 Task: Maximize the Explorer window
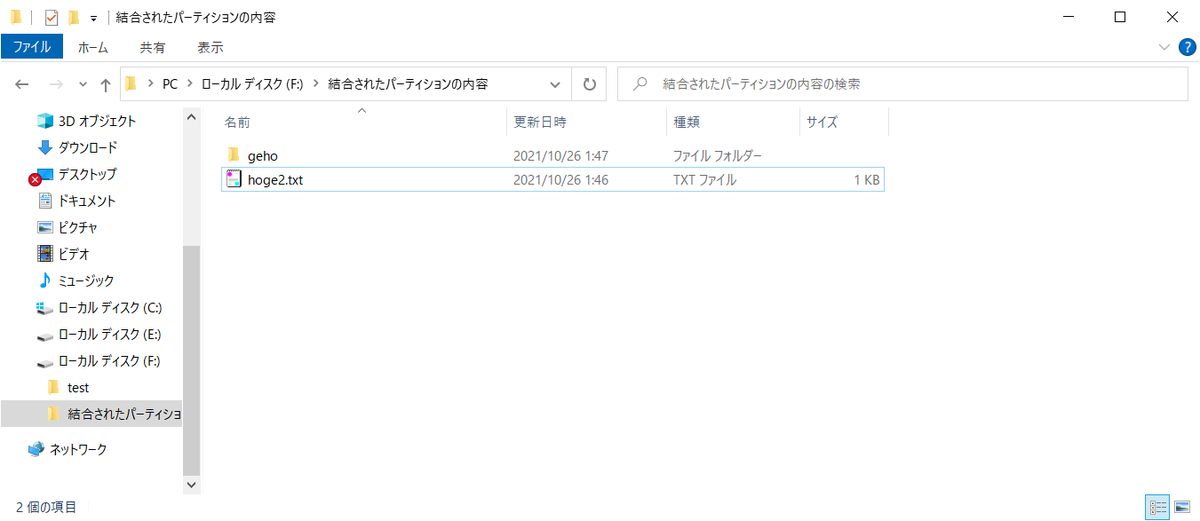point(1120,17)
